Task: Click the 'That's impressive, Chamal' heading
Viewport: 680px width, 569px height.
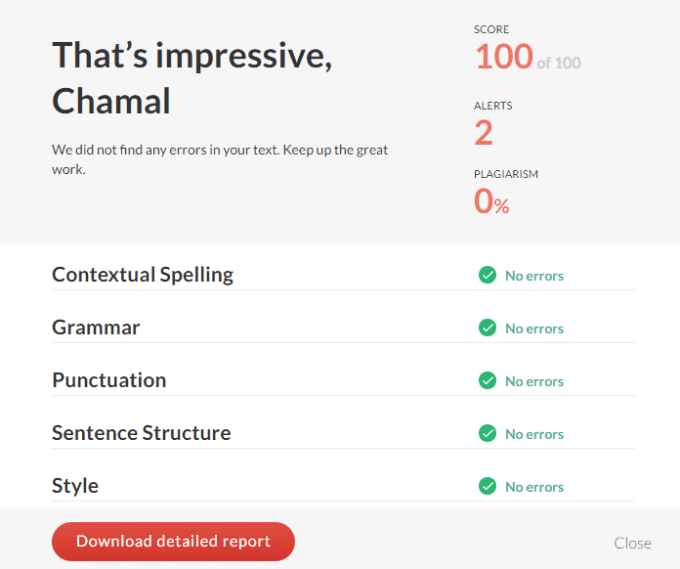Action: (192, 77)
